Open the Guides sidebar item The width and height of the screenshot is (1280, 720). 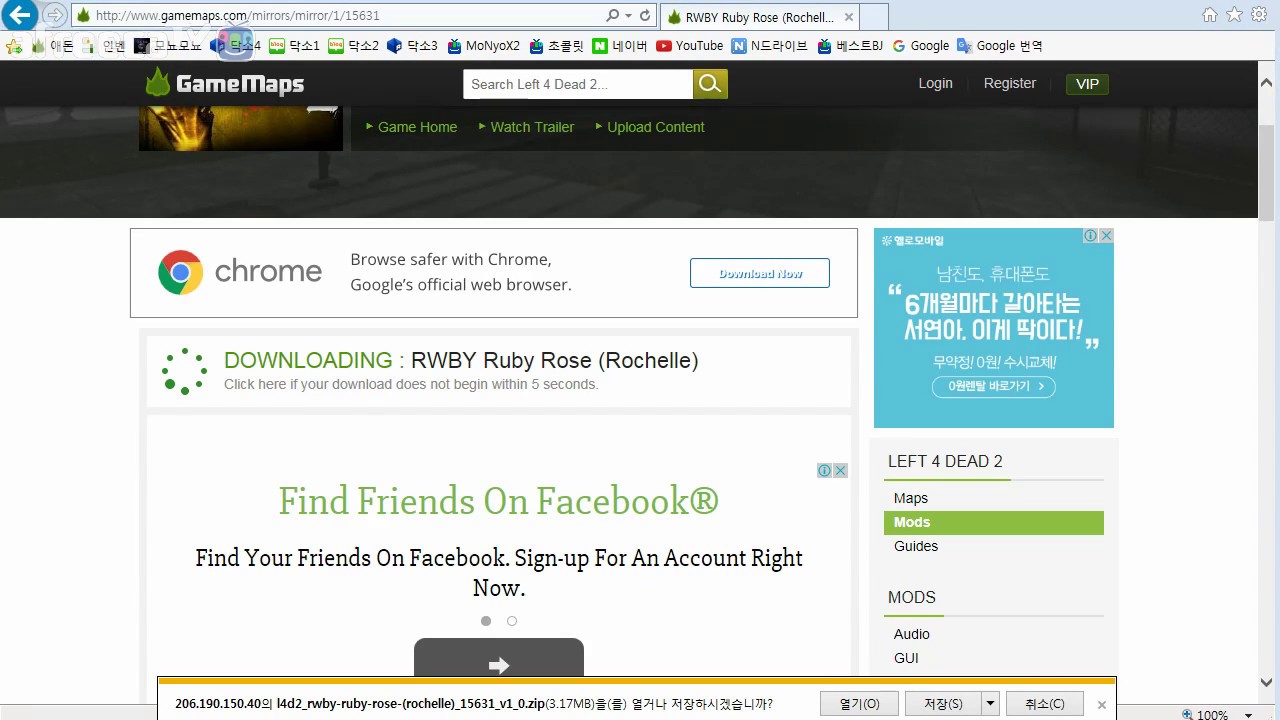[x=916, y=546]
